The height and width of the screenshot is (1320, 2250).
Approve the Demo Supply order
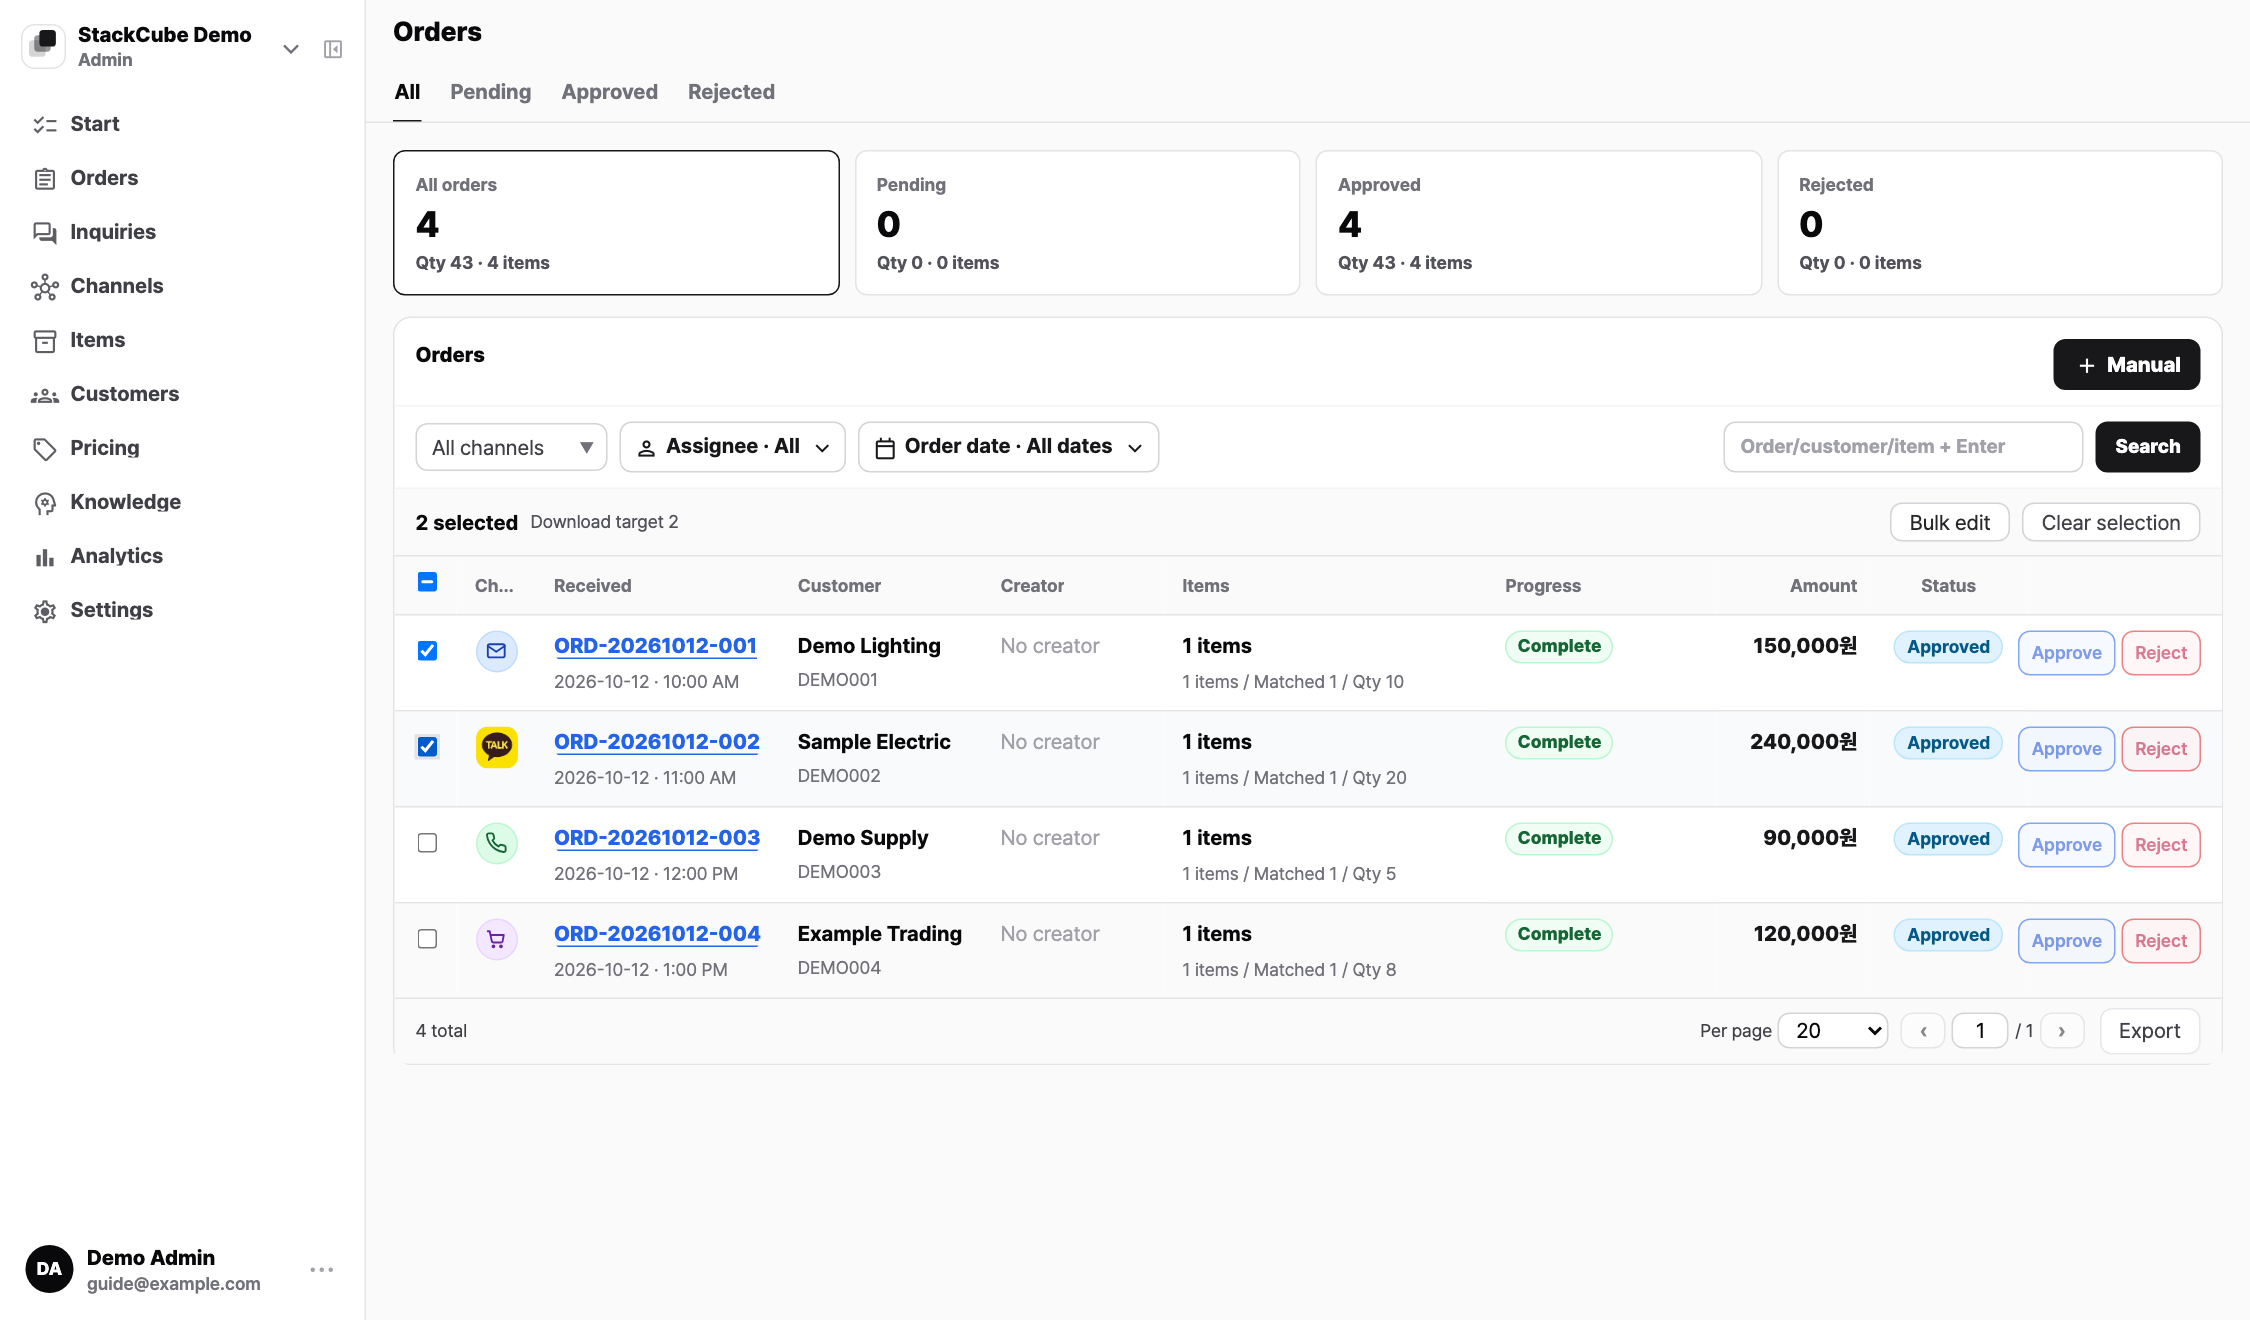pyautogui.click(x=2066, y=845)
